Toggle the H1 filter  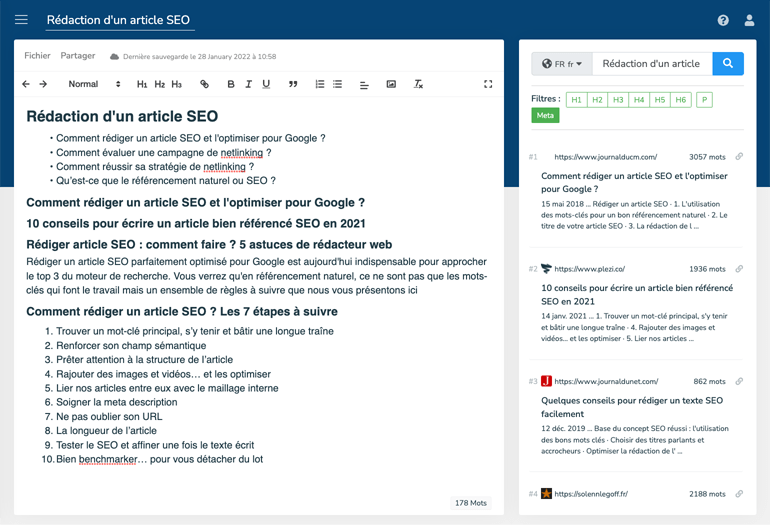click(x=576, y=100)
